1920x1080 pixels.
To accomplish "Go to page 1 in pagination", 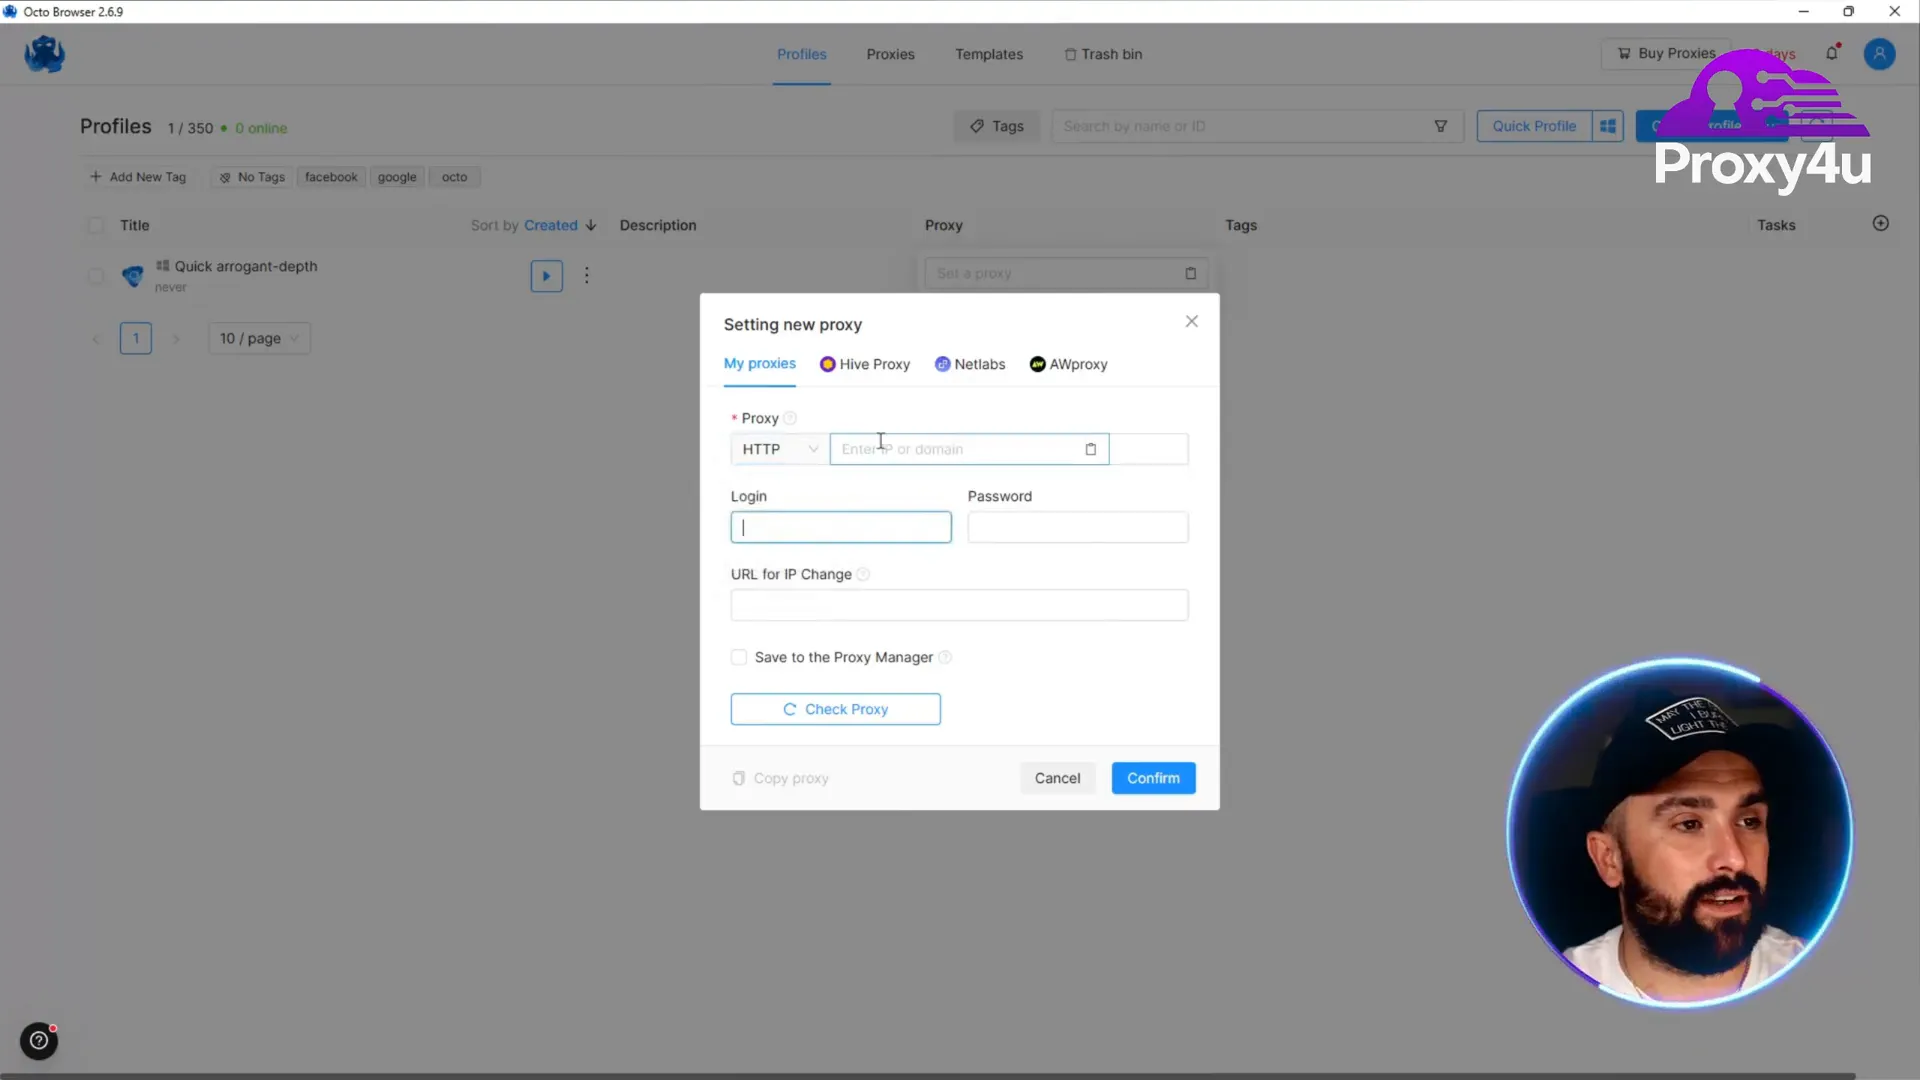I will (136, 338).
